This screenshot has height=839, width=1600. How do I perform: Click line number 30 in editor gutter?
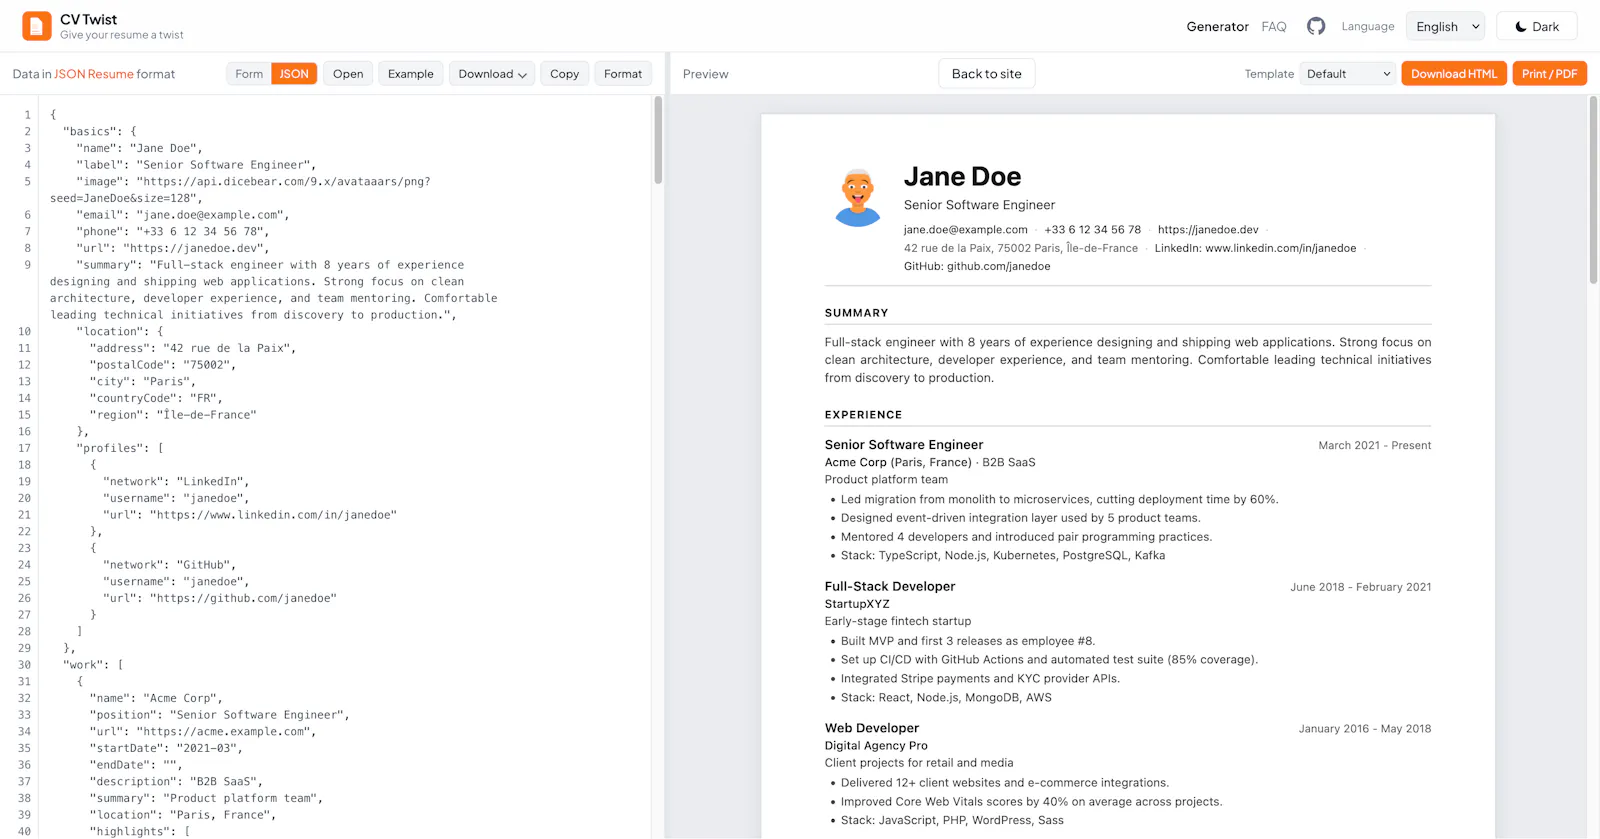(25, 665)
